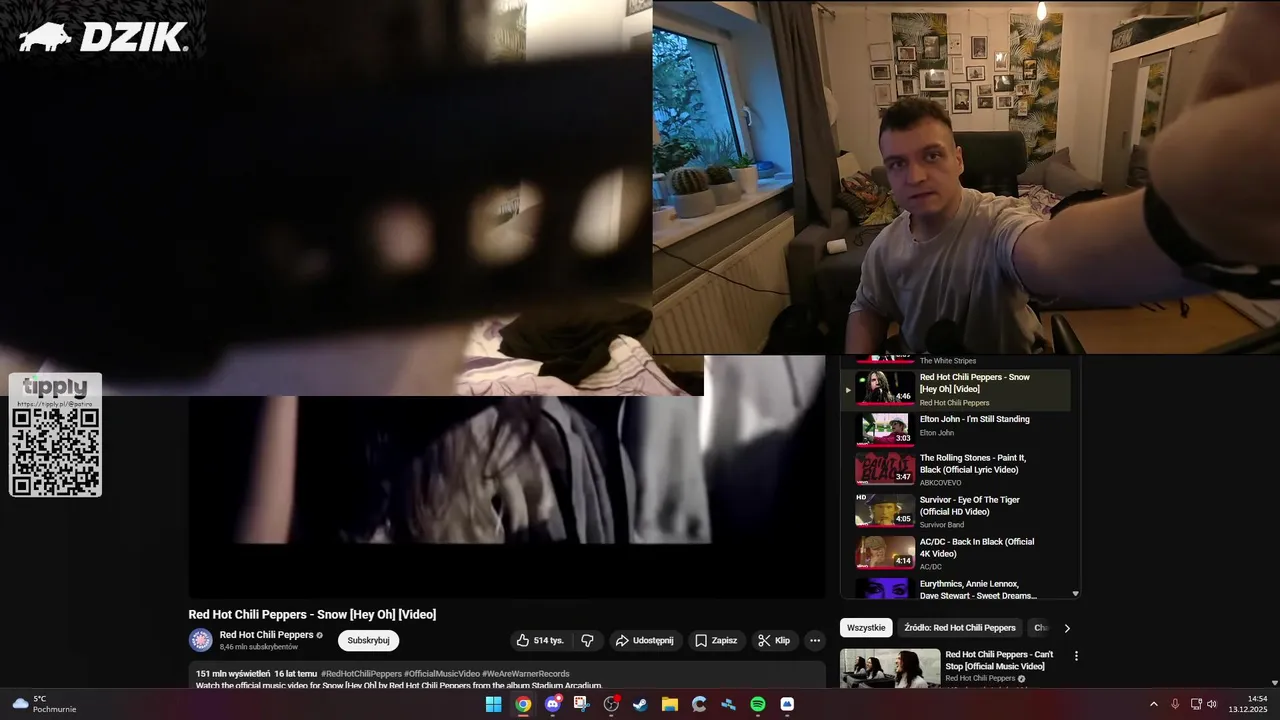This screenshot has height=720, width=1280.
Task: Open Spotify from the taskbar
Action: 758,704
